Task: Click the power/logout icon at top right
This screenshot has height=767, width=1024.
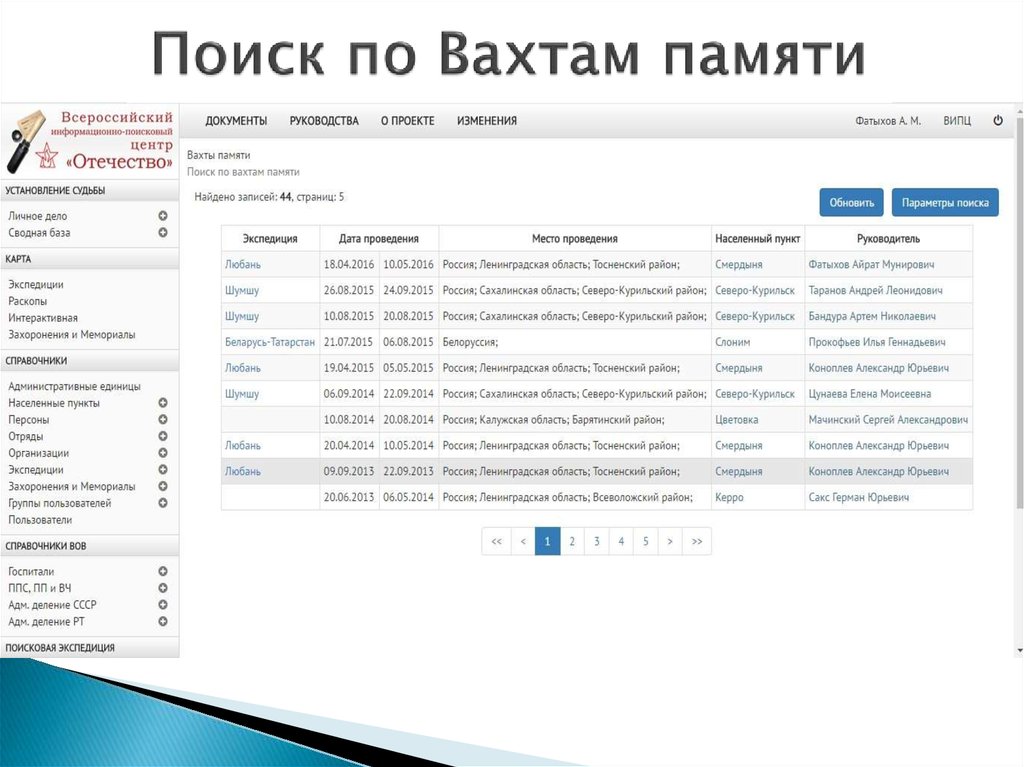Action: pyautogui.click(x=997, y=119)
